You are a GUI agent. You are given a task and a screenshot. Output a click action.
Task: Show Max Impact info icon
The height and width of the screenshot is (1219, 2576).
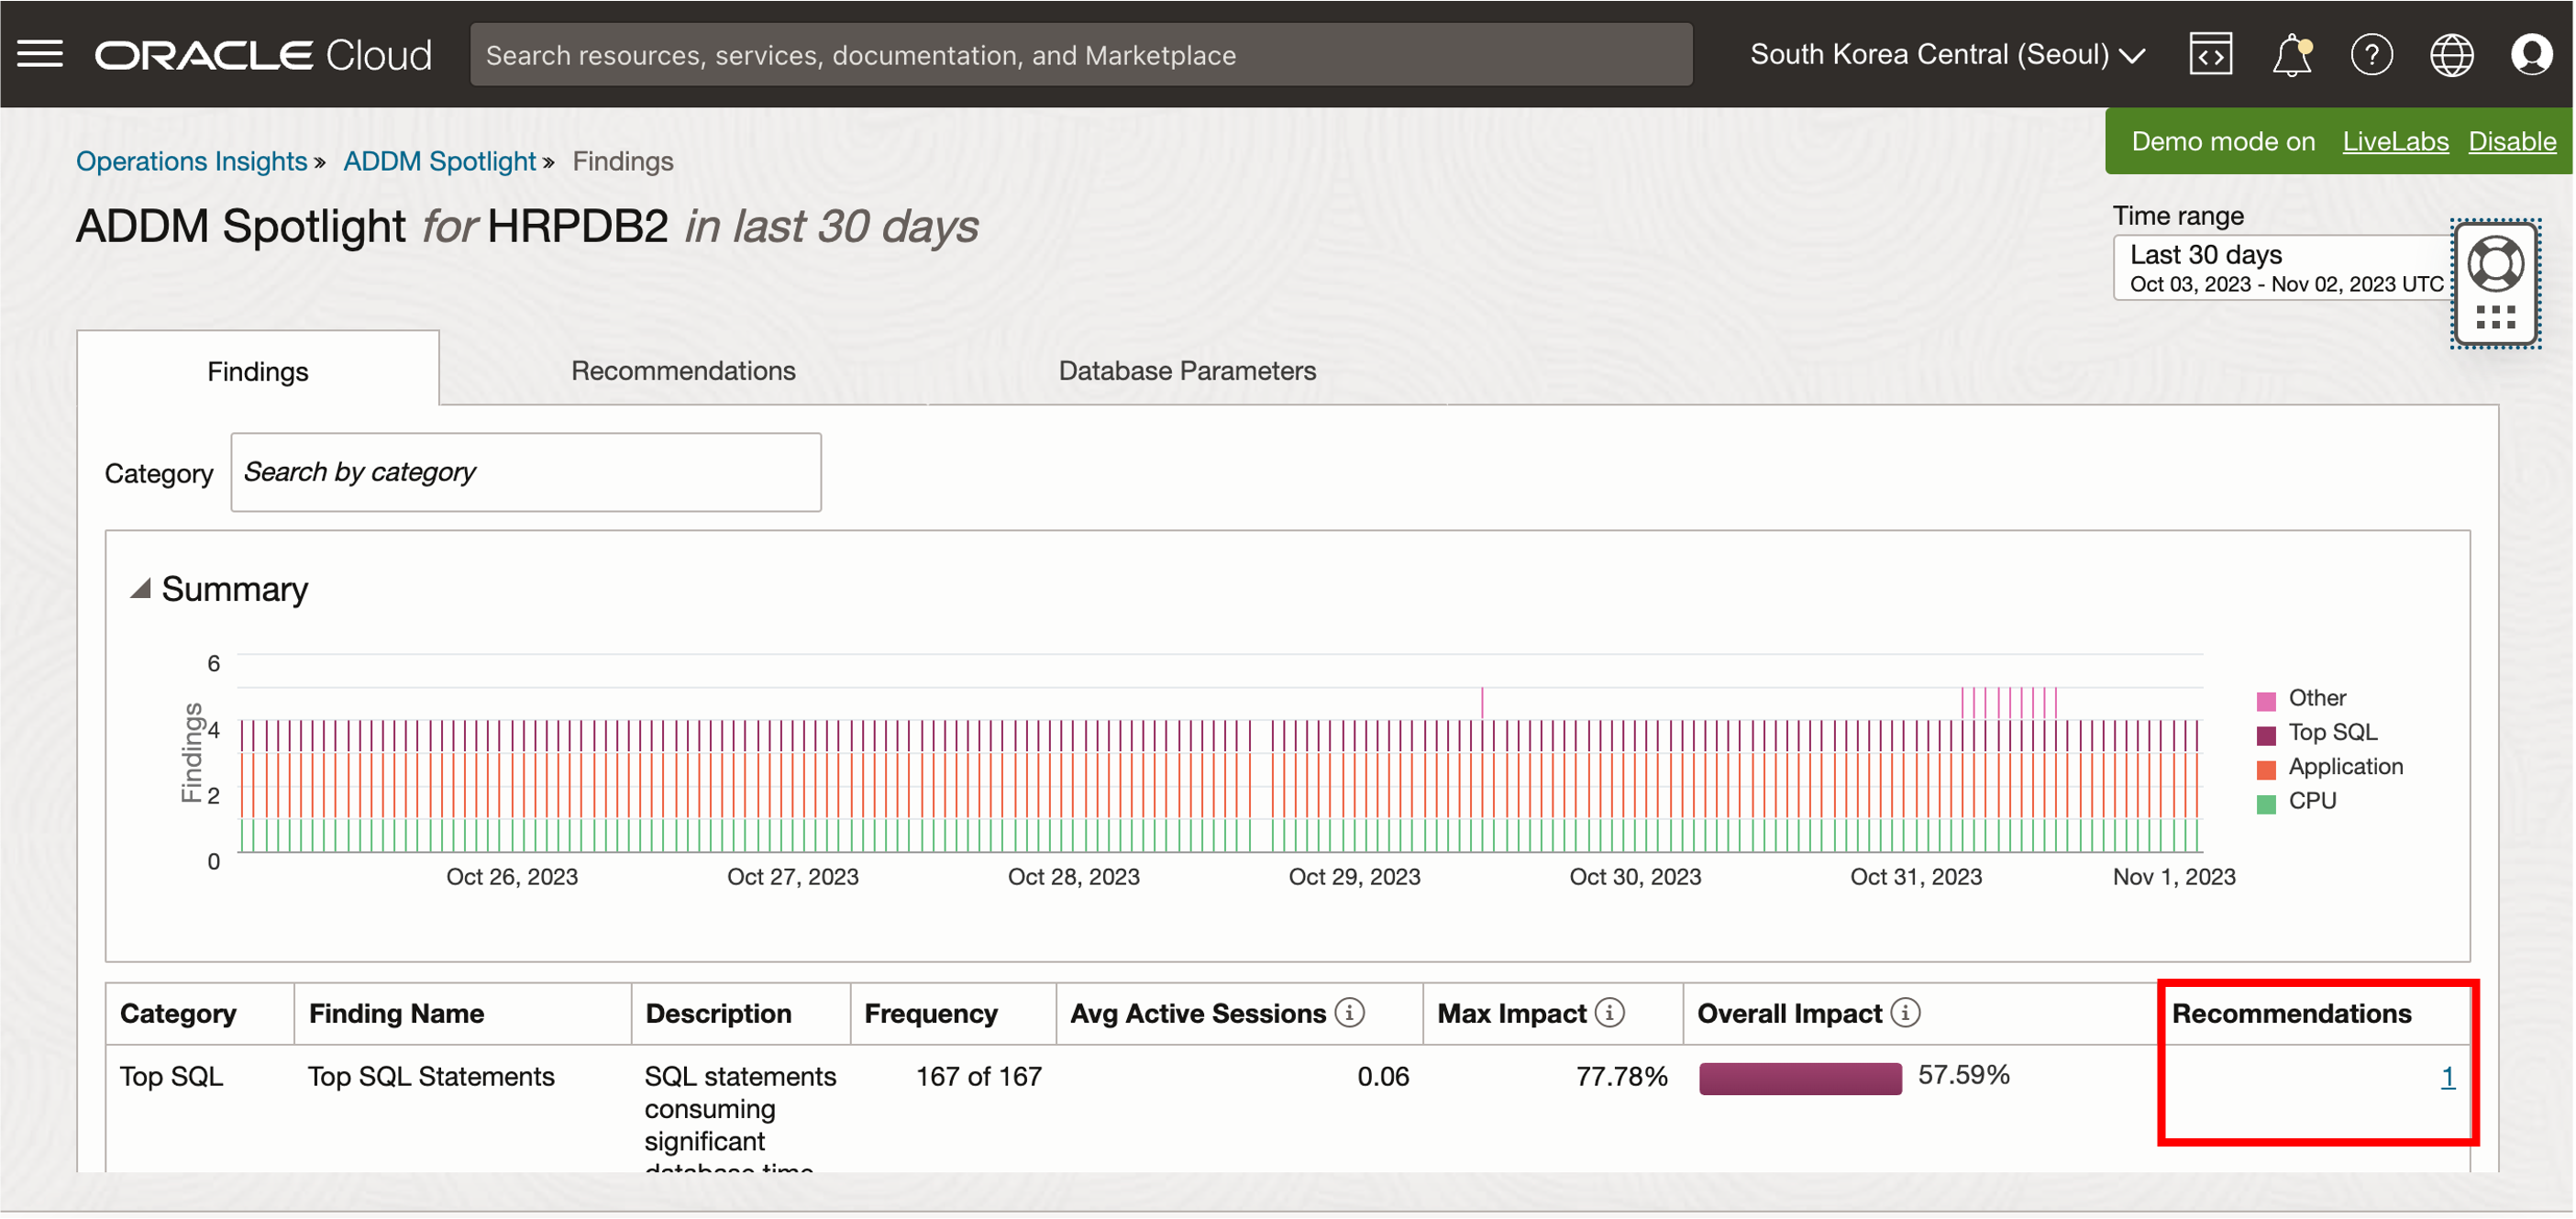click(x=1609, y=1013)
